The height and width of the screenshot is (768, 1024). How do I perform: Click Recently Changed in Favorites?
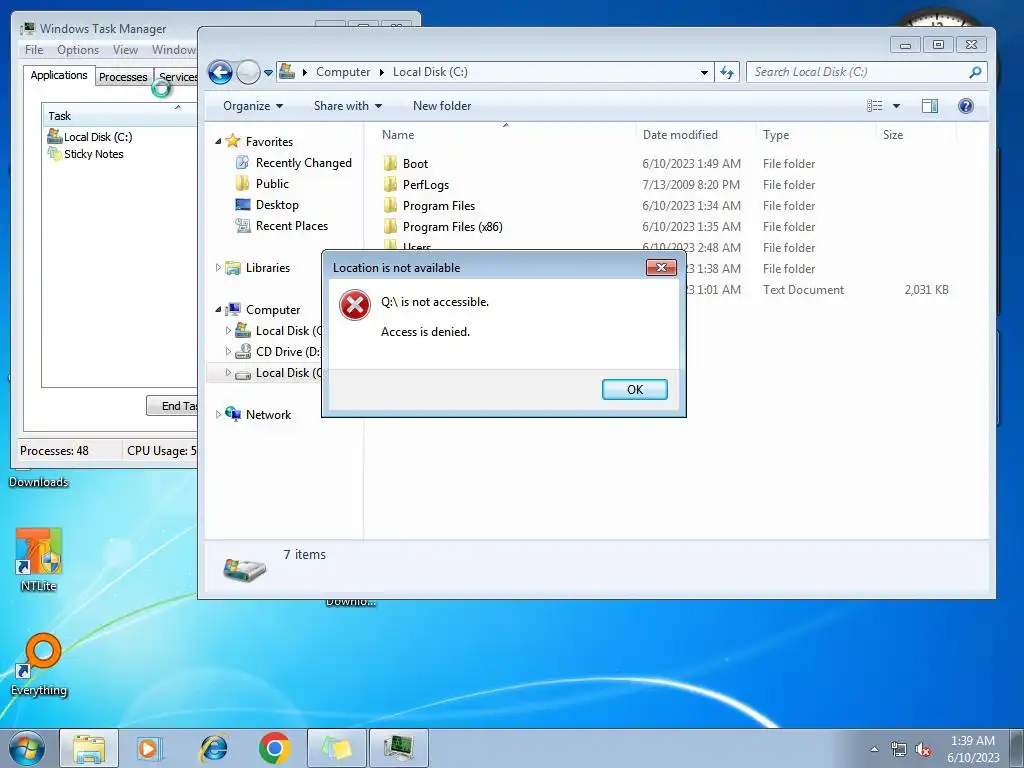(x=303, y=163)
